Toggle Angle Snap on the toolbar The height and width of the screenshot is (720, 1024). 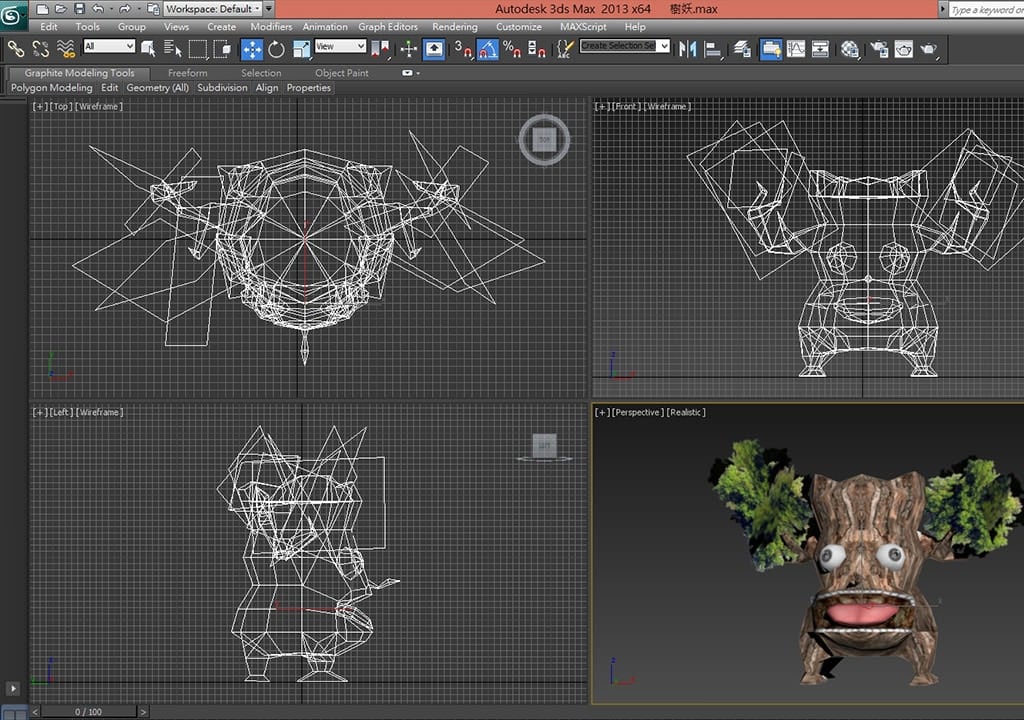[488, 48]
